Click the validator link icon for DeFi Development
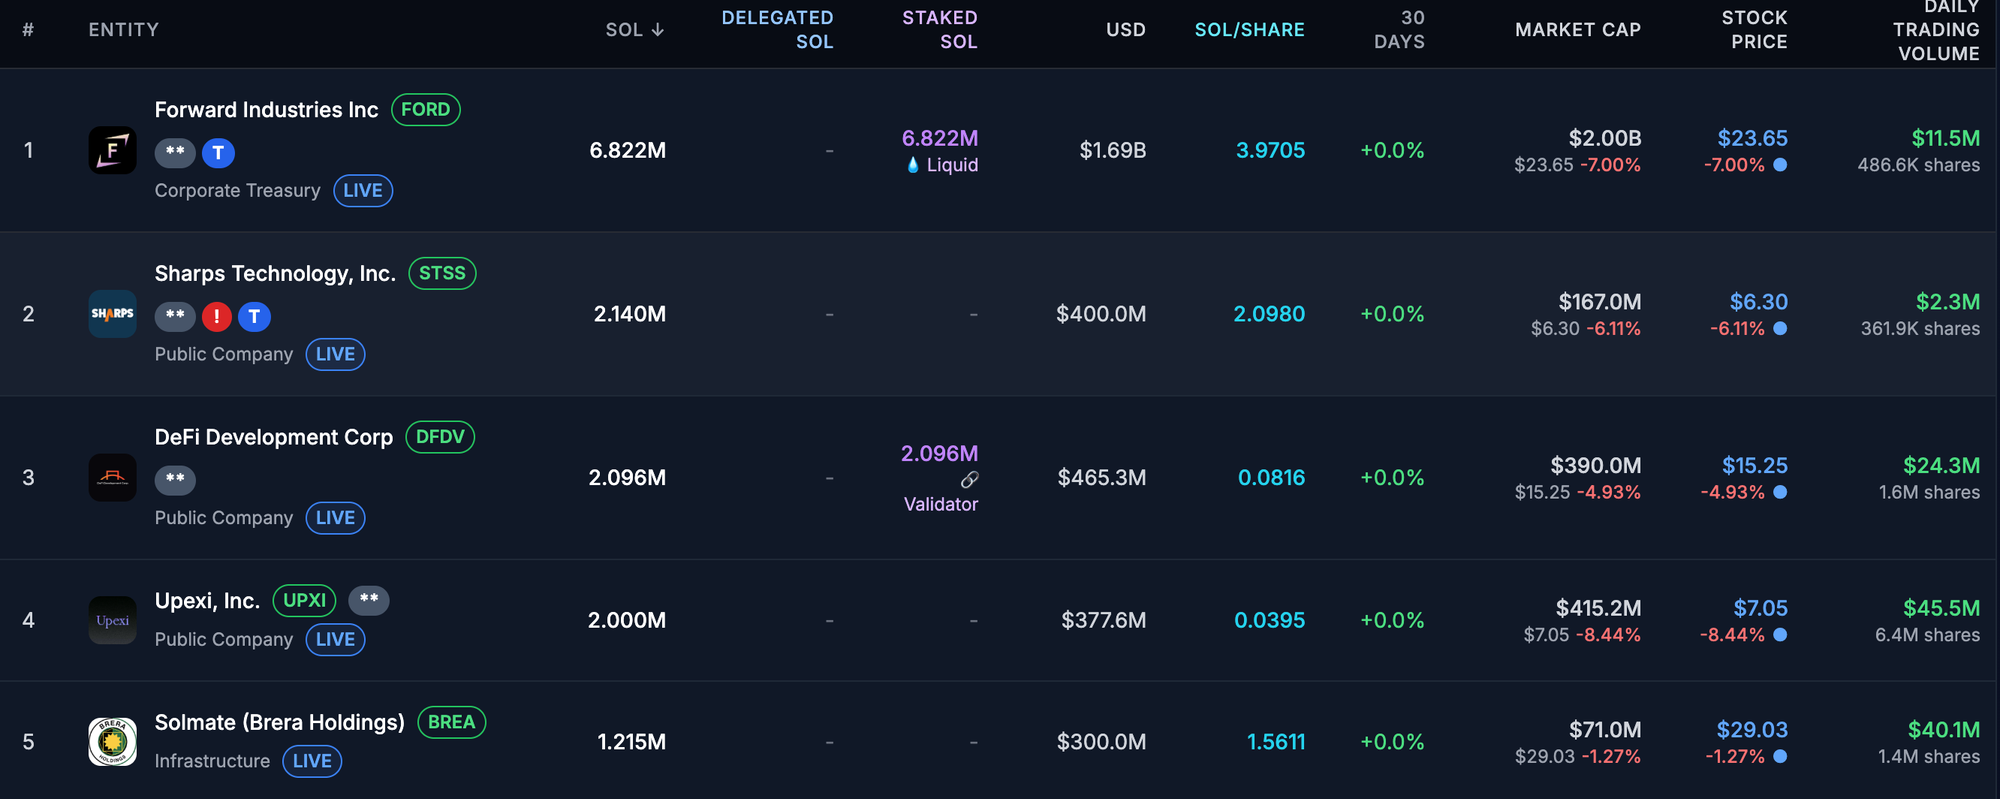Image resolution: width=2000 pixels, height=799 pixels. [x=969, y=480]
